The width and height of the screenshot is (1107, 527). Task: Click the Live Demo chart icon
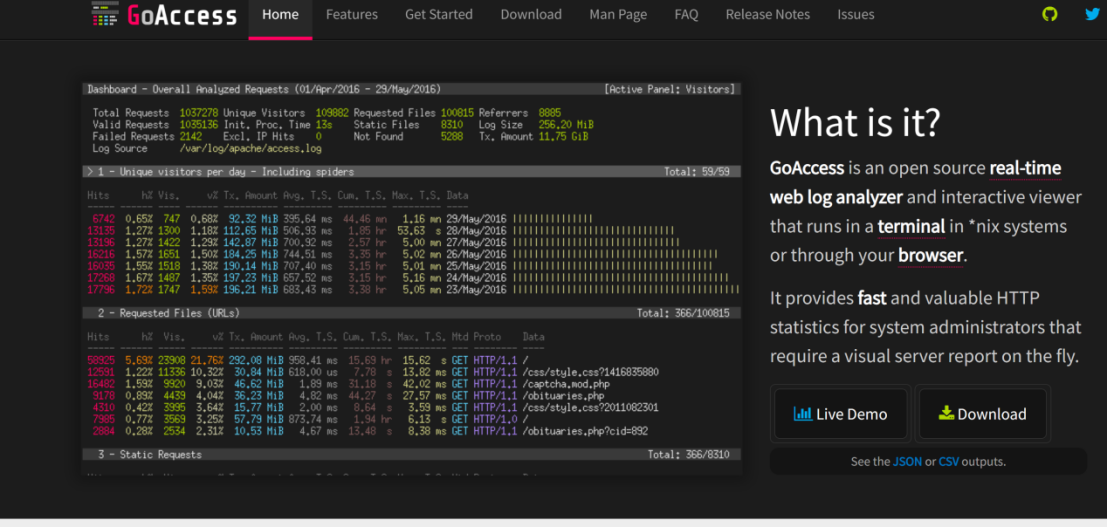tap(803, 414)
